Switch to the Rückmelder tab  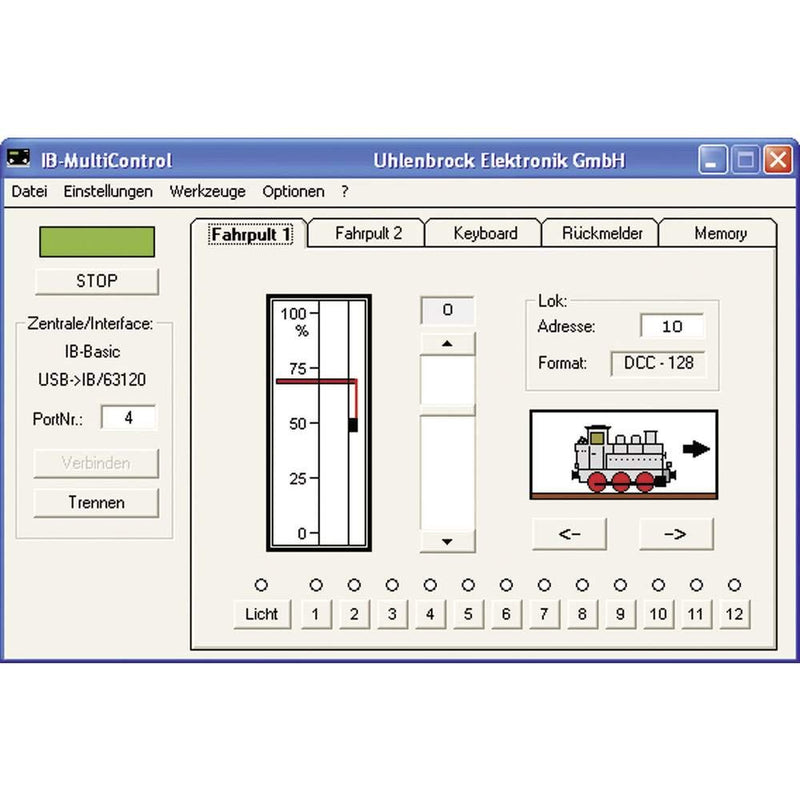[x=602, y=234]
